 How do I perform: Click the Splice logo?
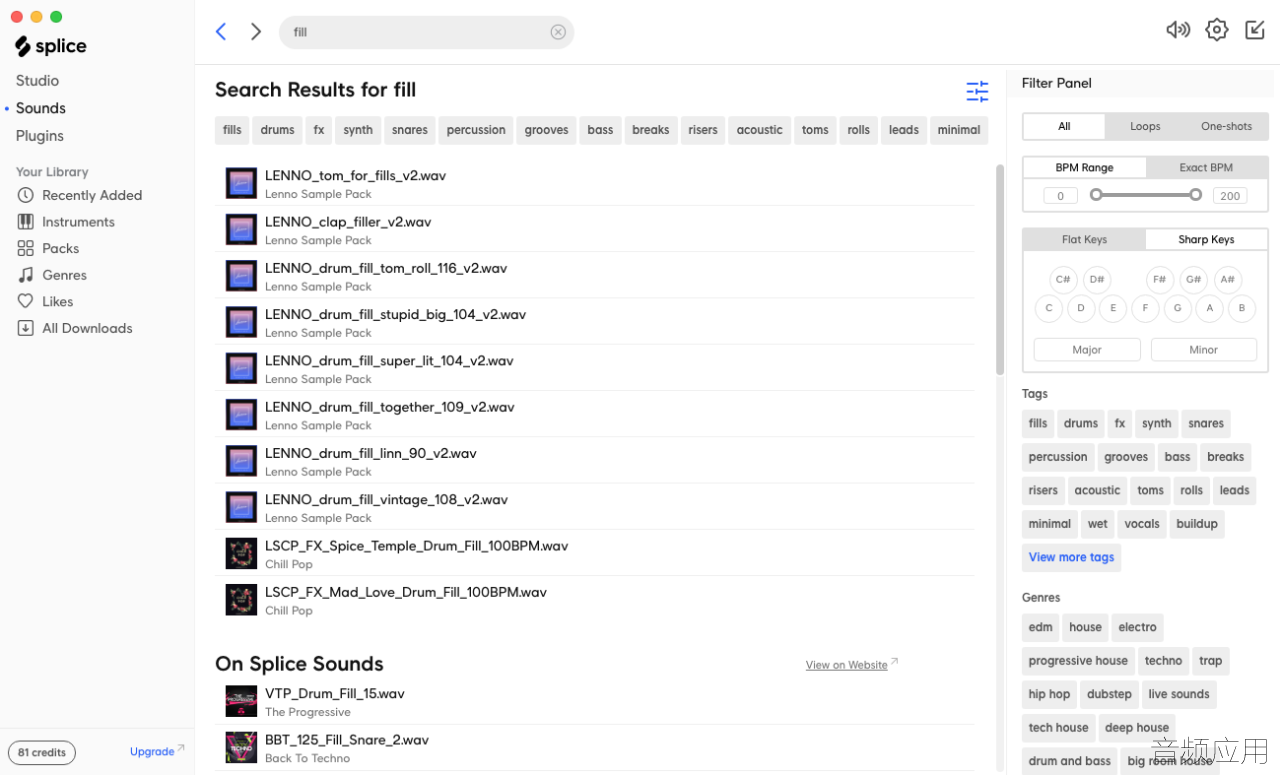[51, 46]
